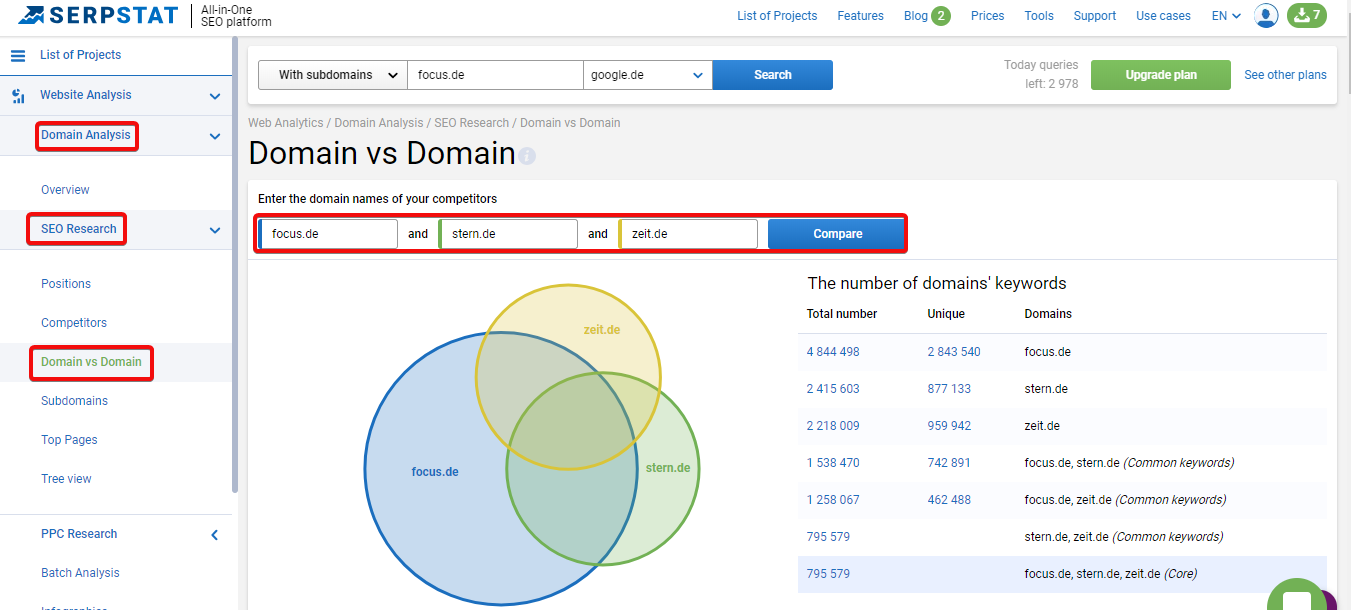This screenshot has width=1351, height=610.
Task: Click the sidebar vertical scrollbar
Action: (235, 265)
